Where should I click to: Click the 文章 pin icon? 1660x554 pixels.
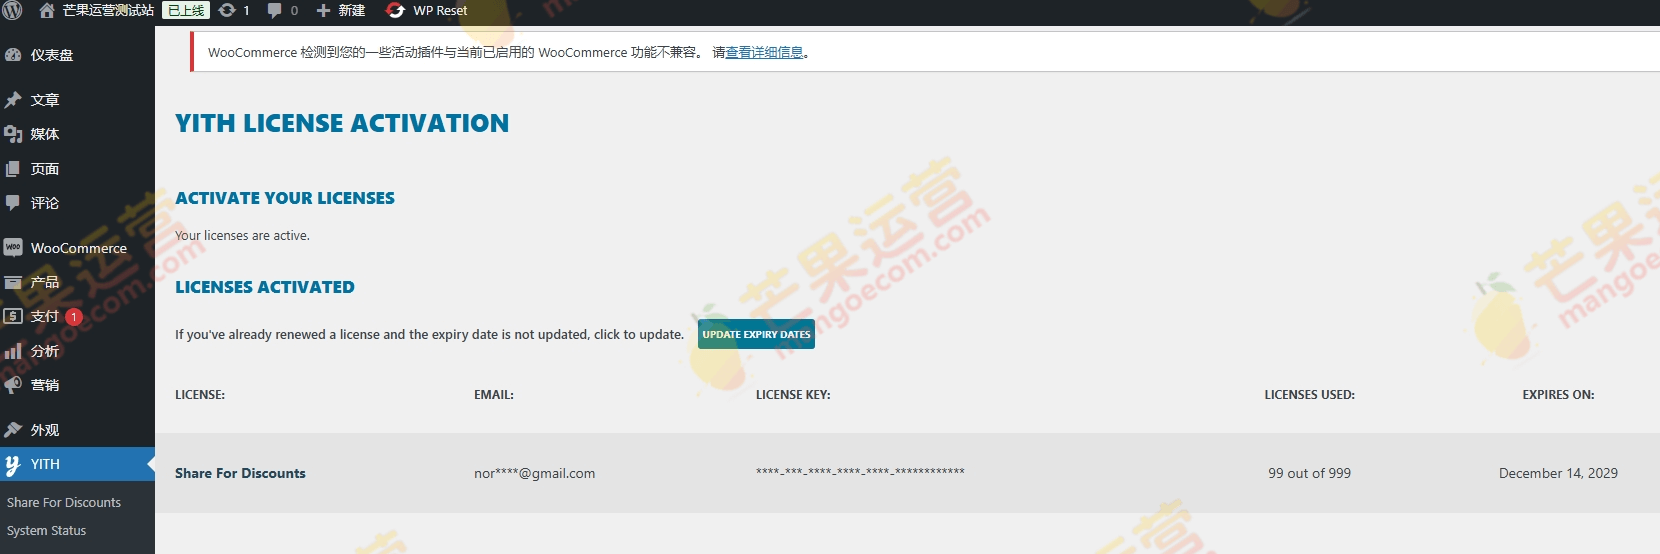[13, 100]
